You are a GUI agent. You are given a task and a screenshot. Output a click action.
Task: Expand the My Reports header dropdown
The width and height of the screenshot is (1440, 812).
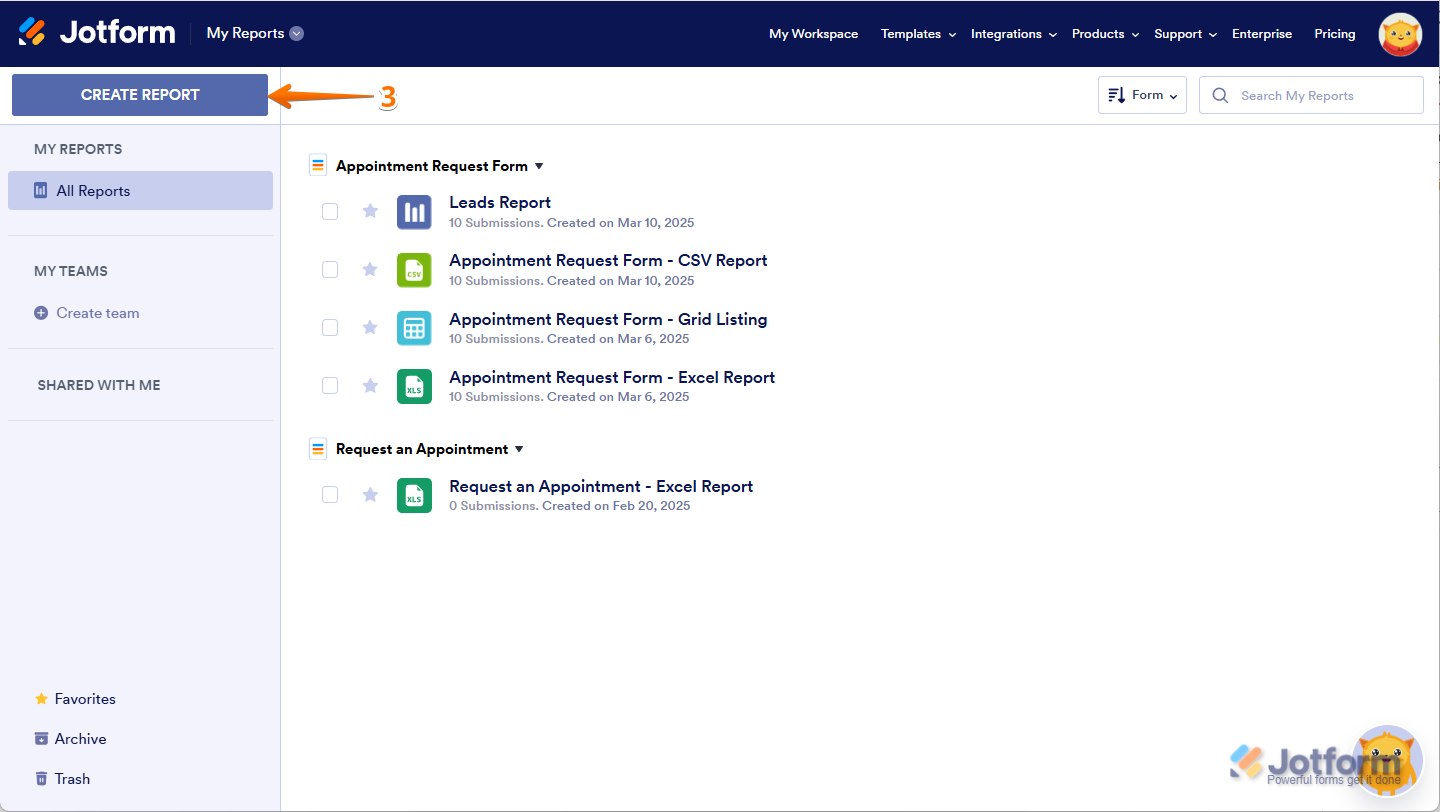click(296, 33)
